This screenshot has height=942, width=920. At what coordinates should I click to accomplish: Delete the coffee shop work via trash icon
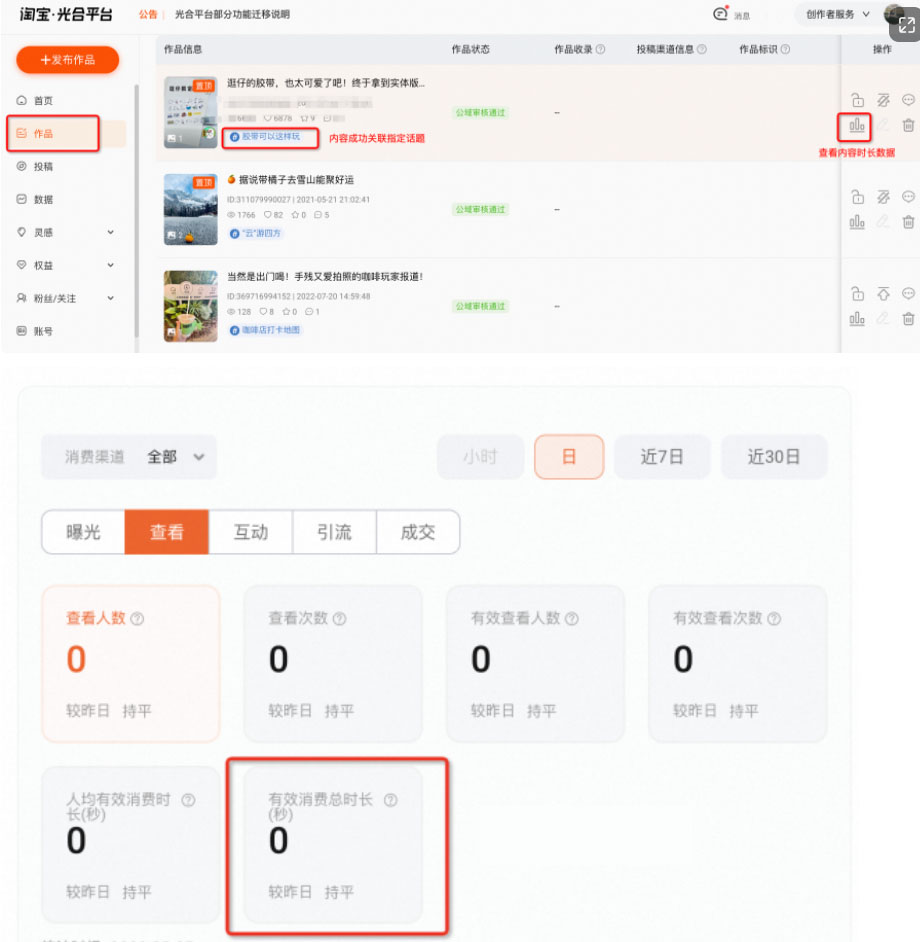pyautogui.click(x=908, y=319)
